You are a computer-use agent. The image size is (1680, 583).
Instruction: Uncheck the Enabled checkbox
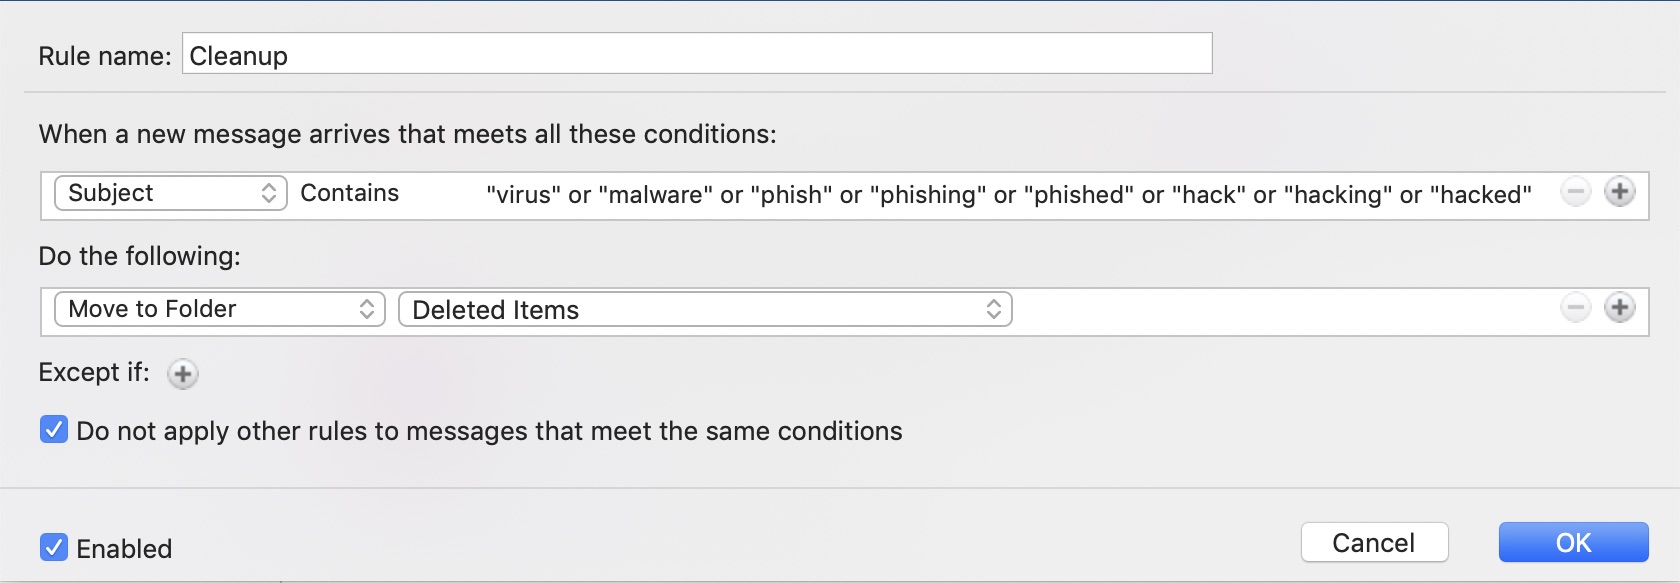tap(54, 547)
